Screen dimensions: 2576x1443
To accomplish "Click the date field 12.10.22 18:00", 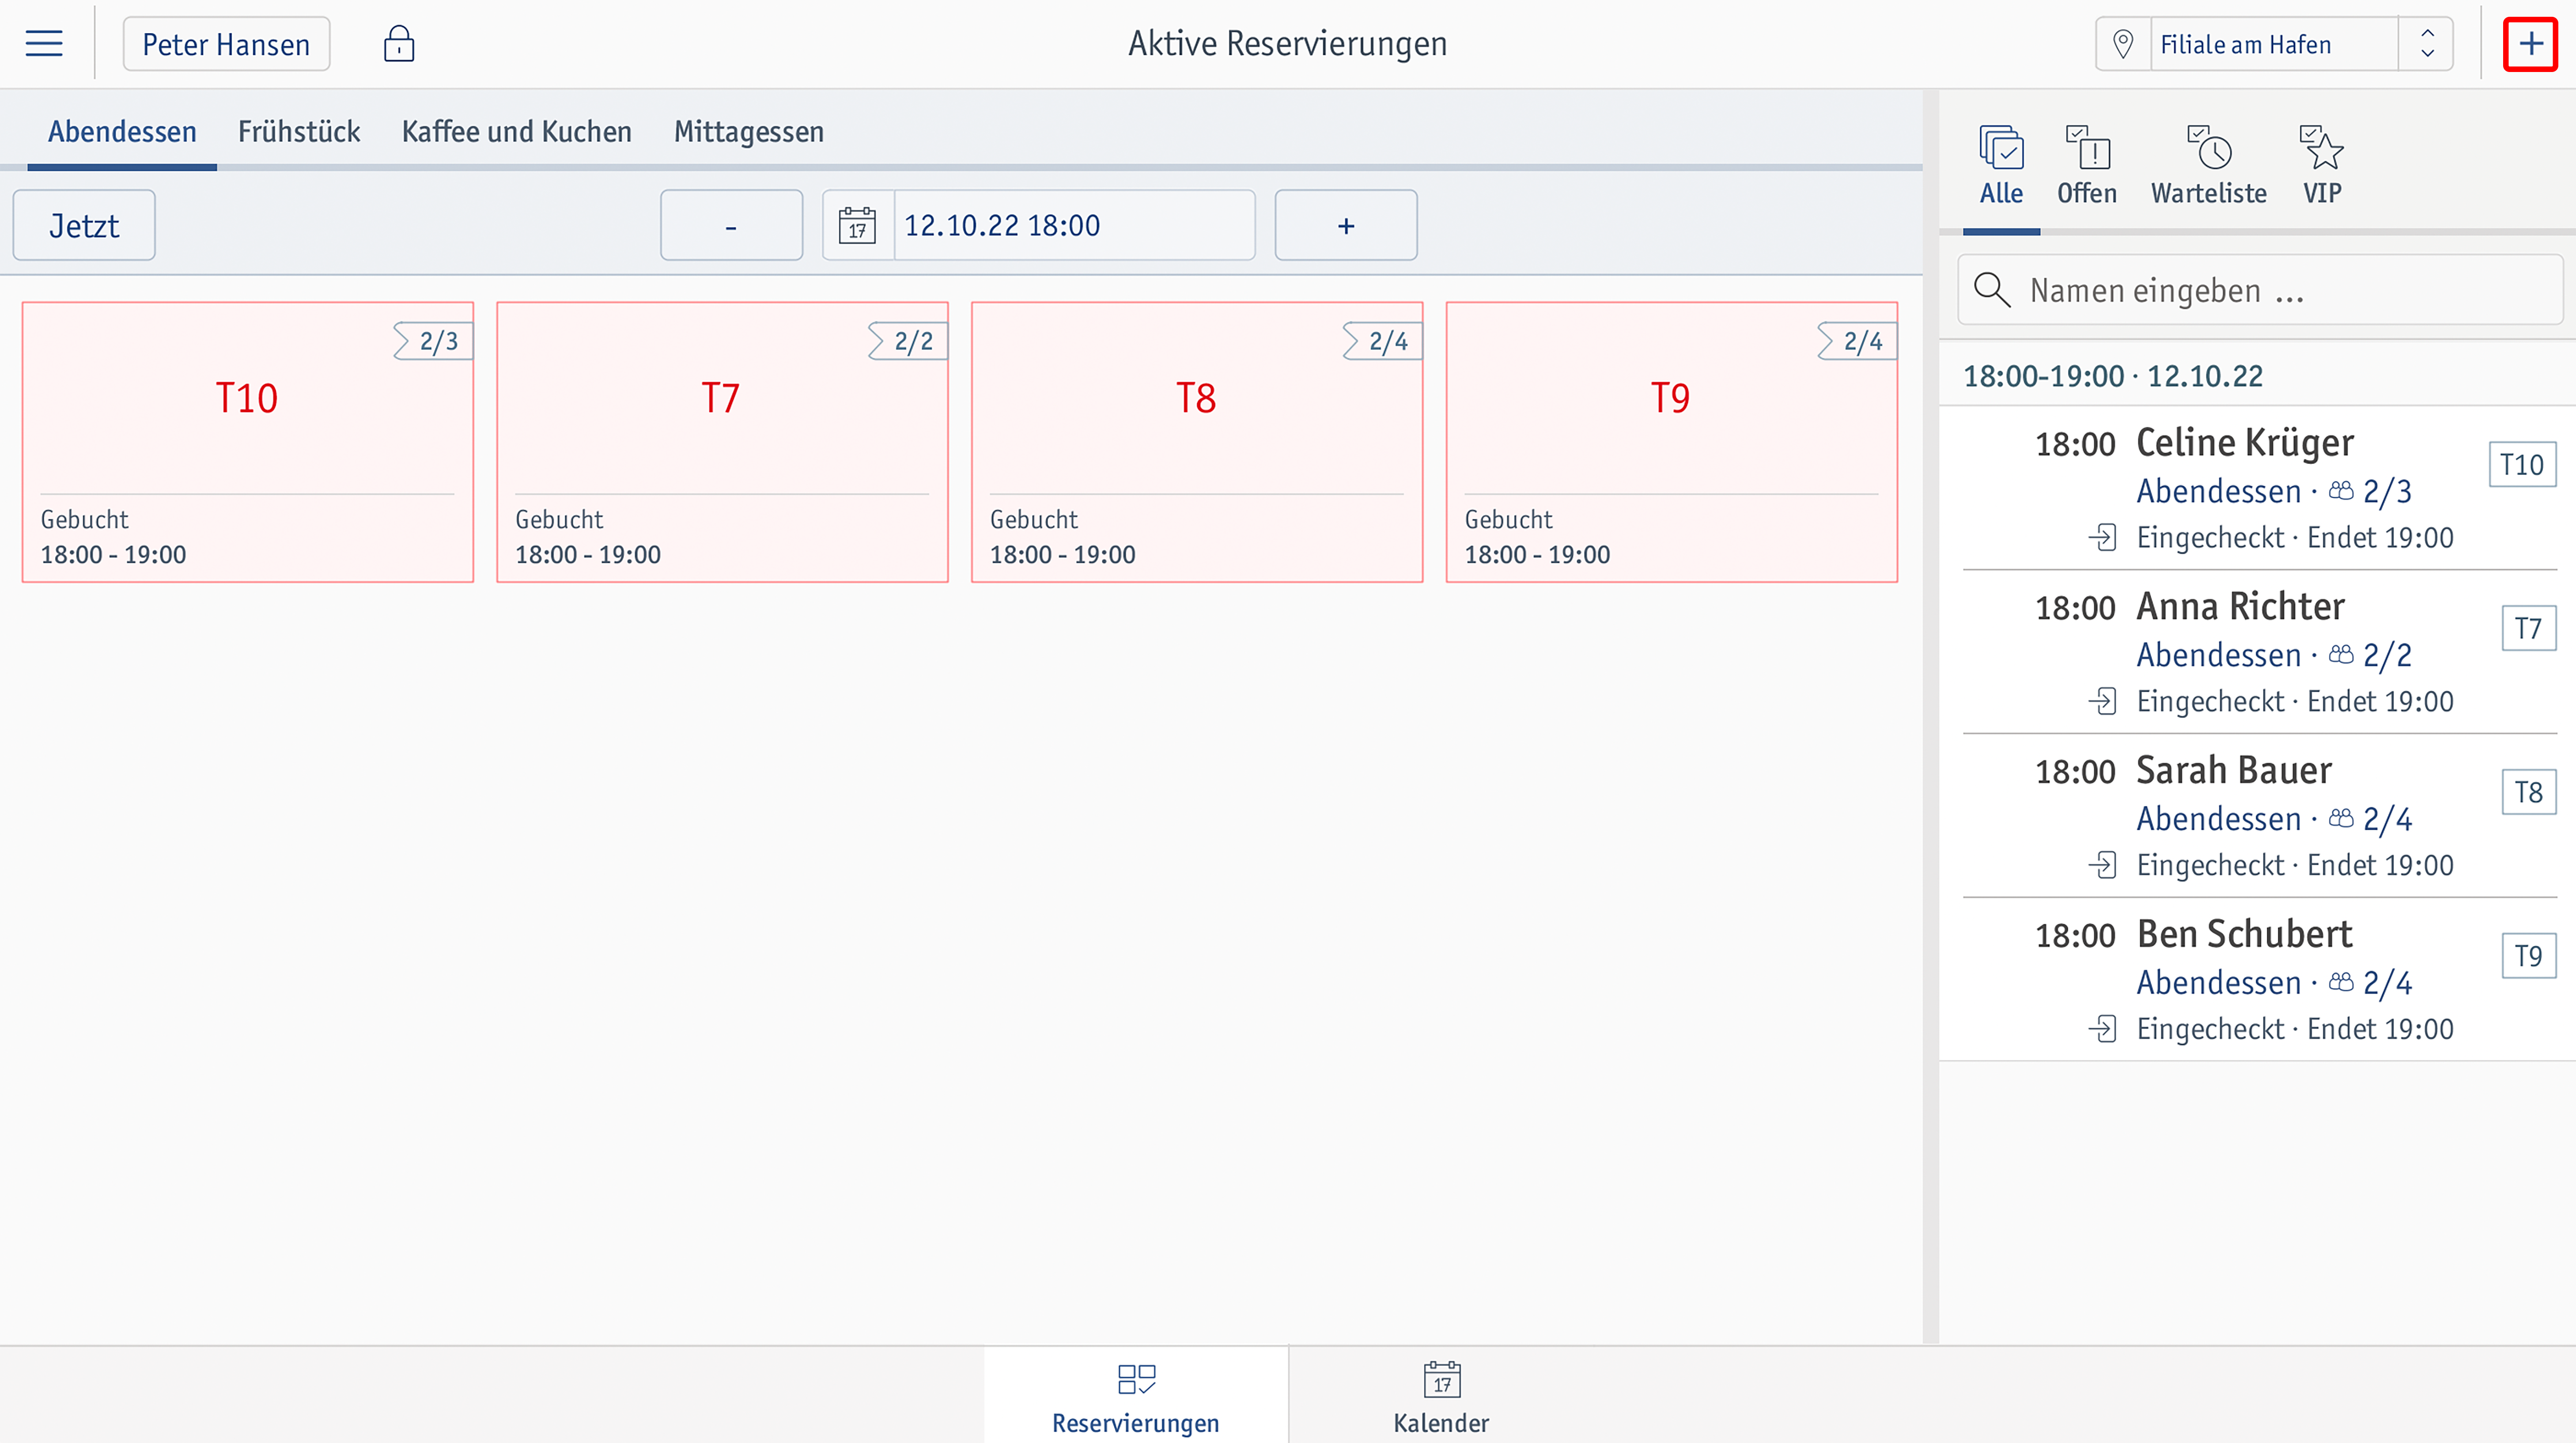I will click(1074, 225).
